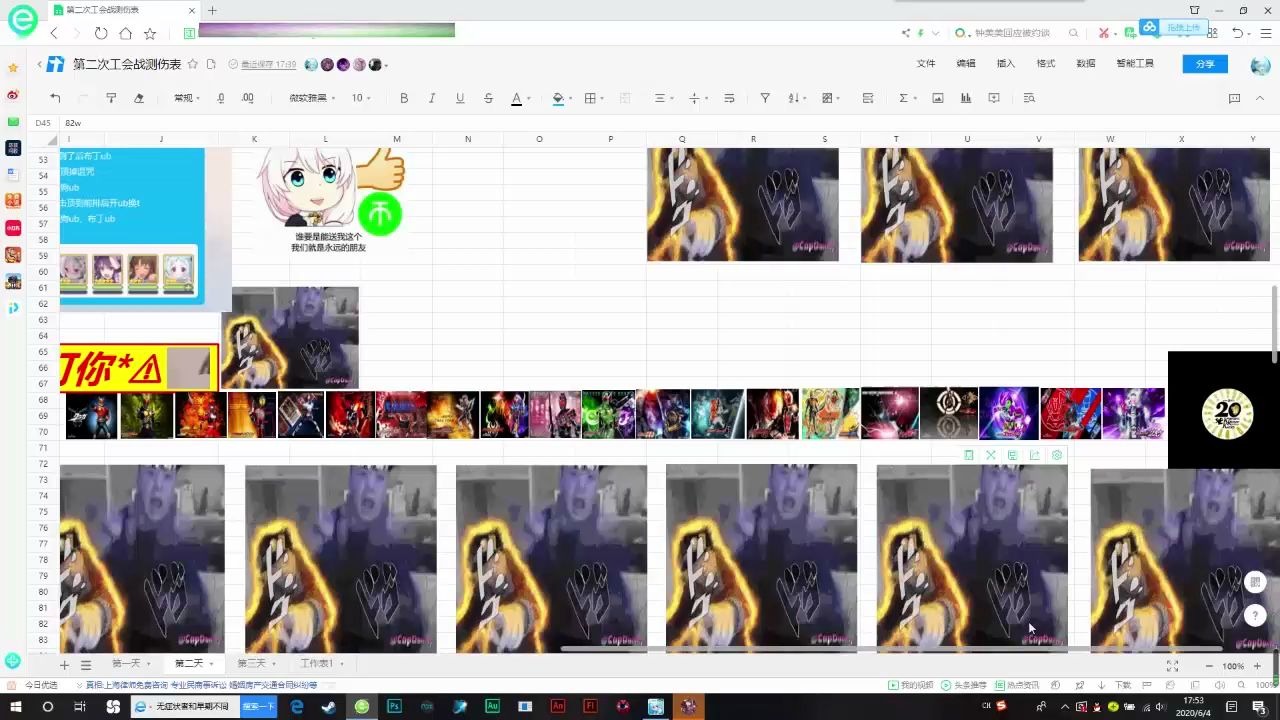1280x720 pixels.
Task: Click the sheet list icon
Action: coord(86,665)
